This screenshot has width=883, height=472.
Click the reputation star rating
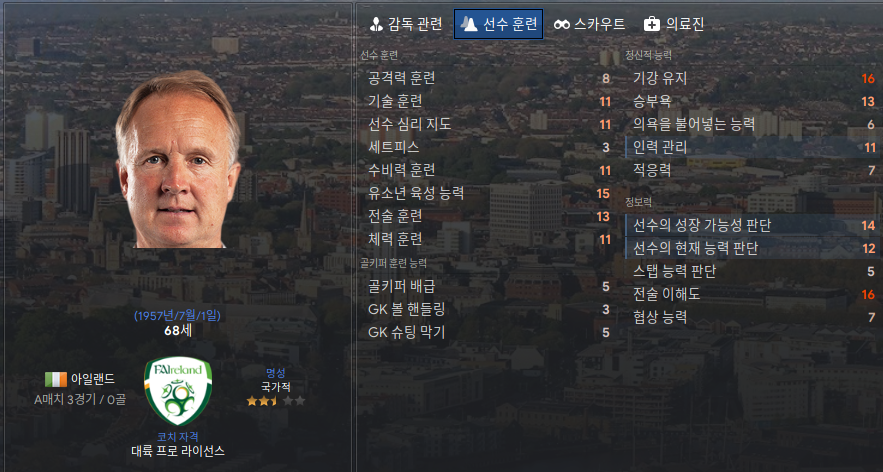[275, 401]
